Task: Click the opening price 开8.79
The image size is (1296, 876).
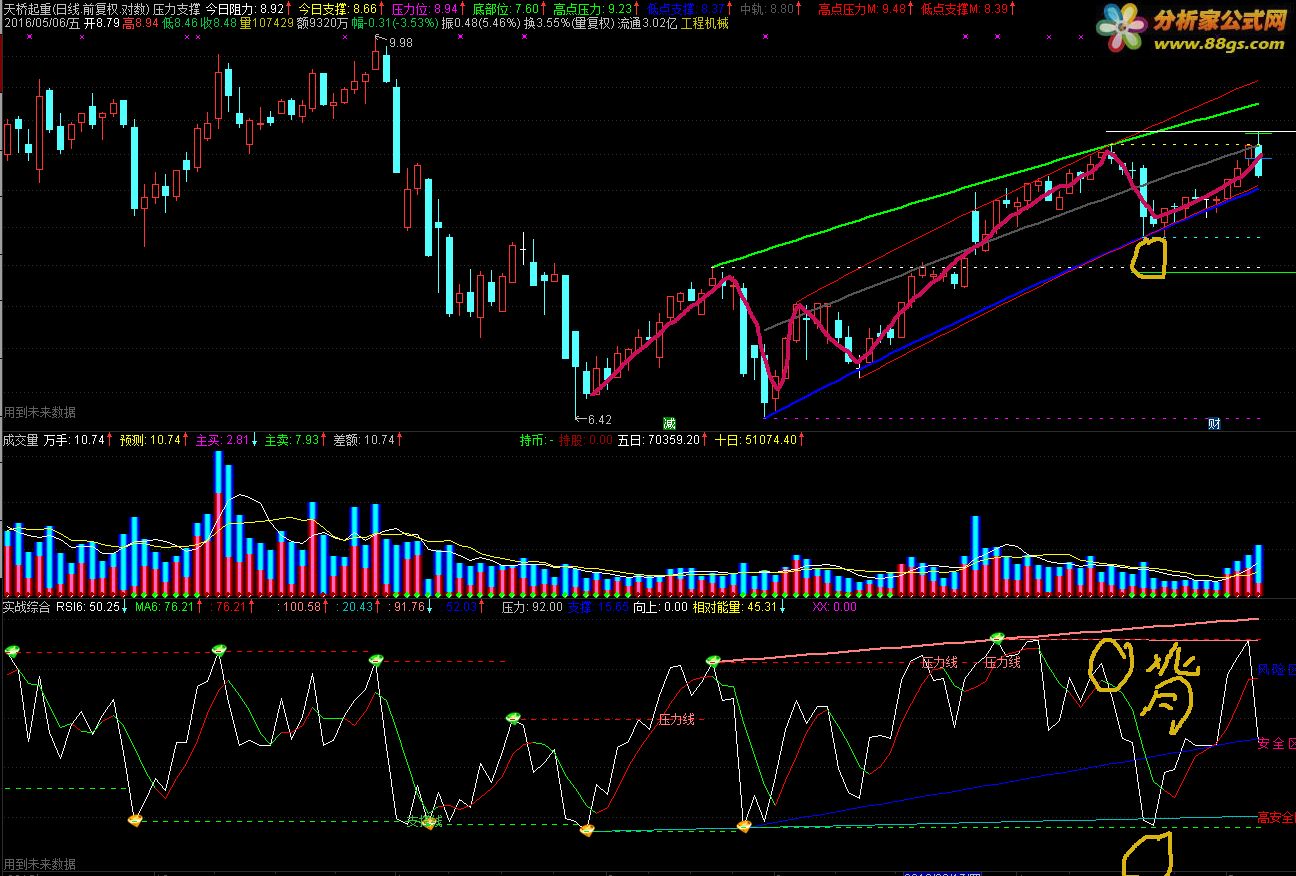Action: pos(102,22)
